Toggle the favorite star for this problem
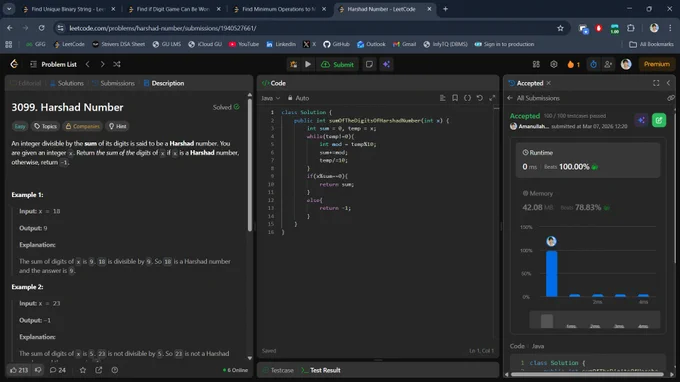Screen dimensions: 680x382 82,370
